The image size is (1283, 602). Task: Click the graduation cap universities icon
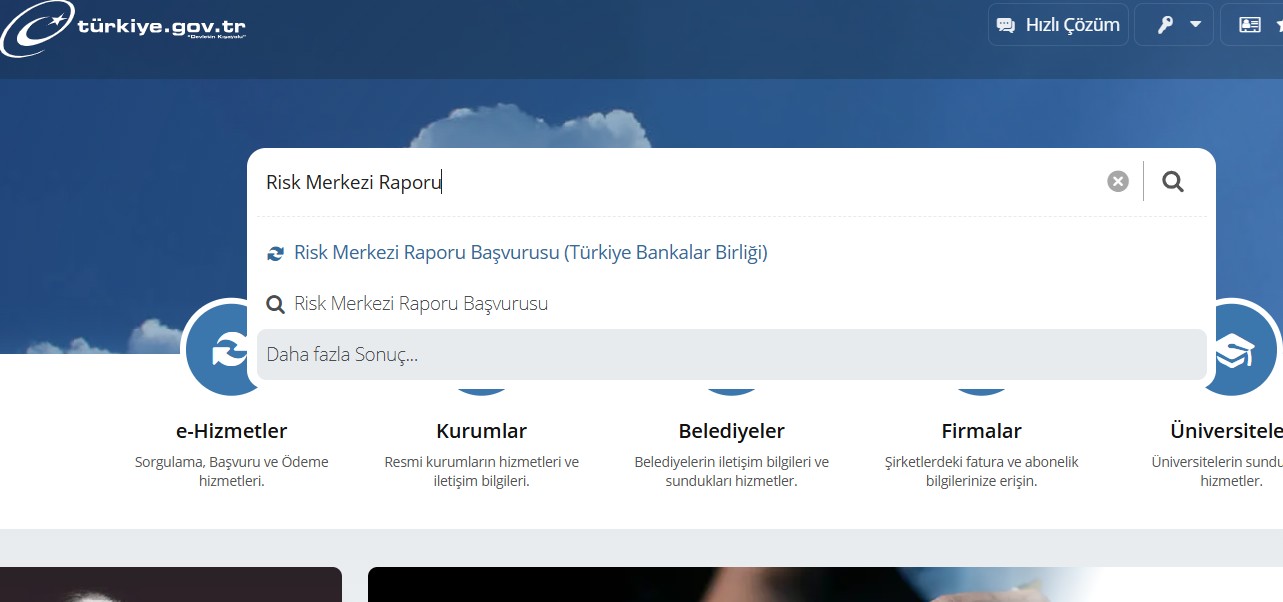[1233, 352]
